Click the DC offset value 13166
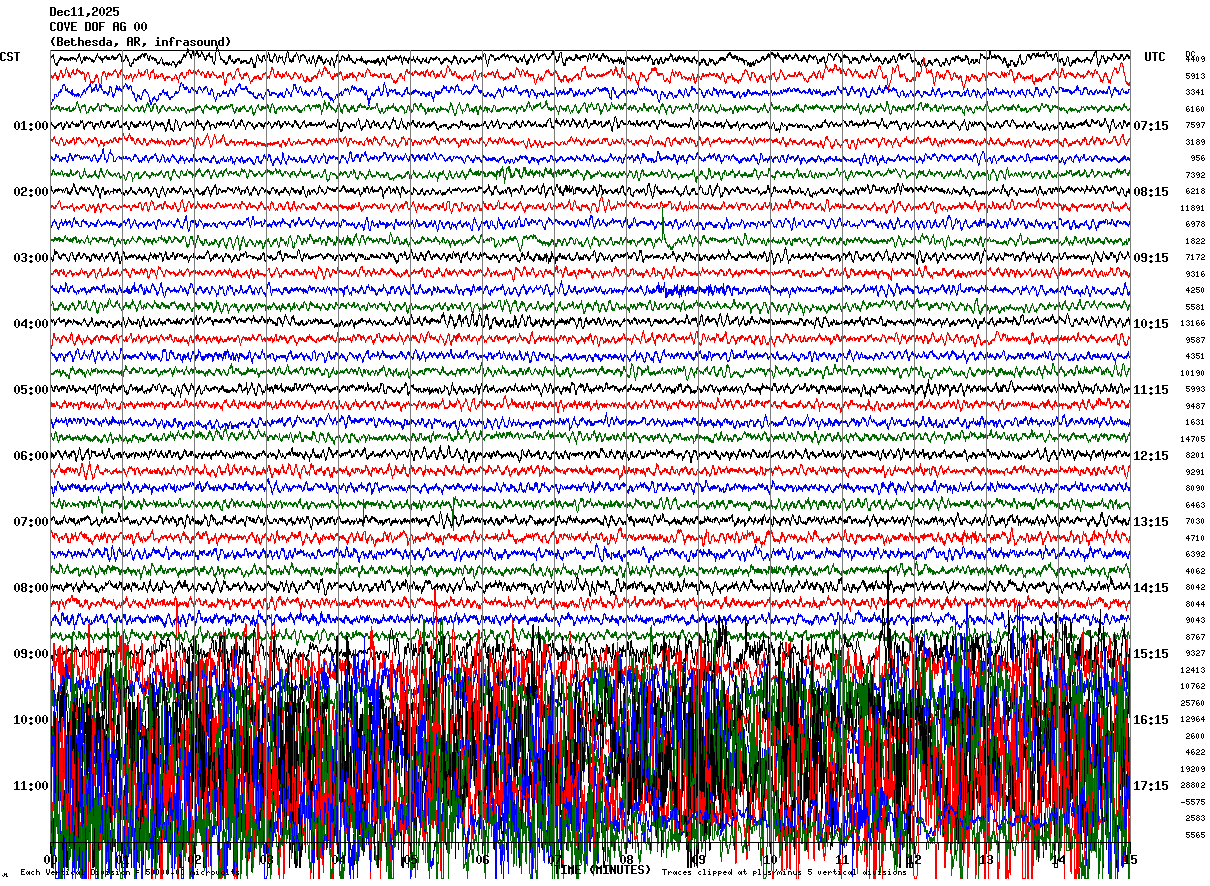The height and width of the screenshot is (886, 1210). pos(1192,324)
